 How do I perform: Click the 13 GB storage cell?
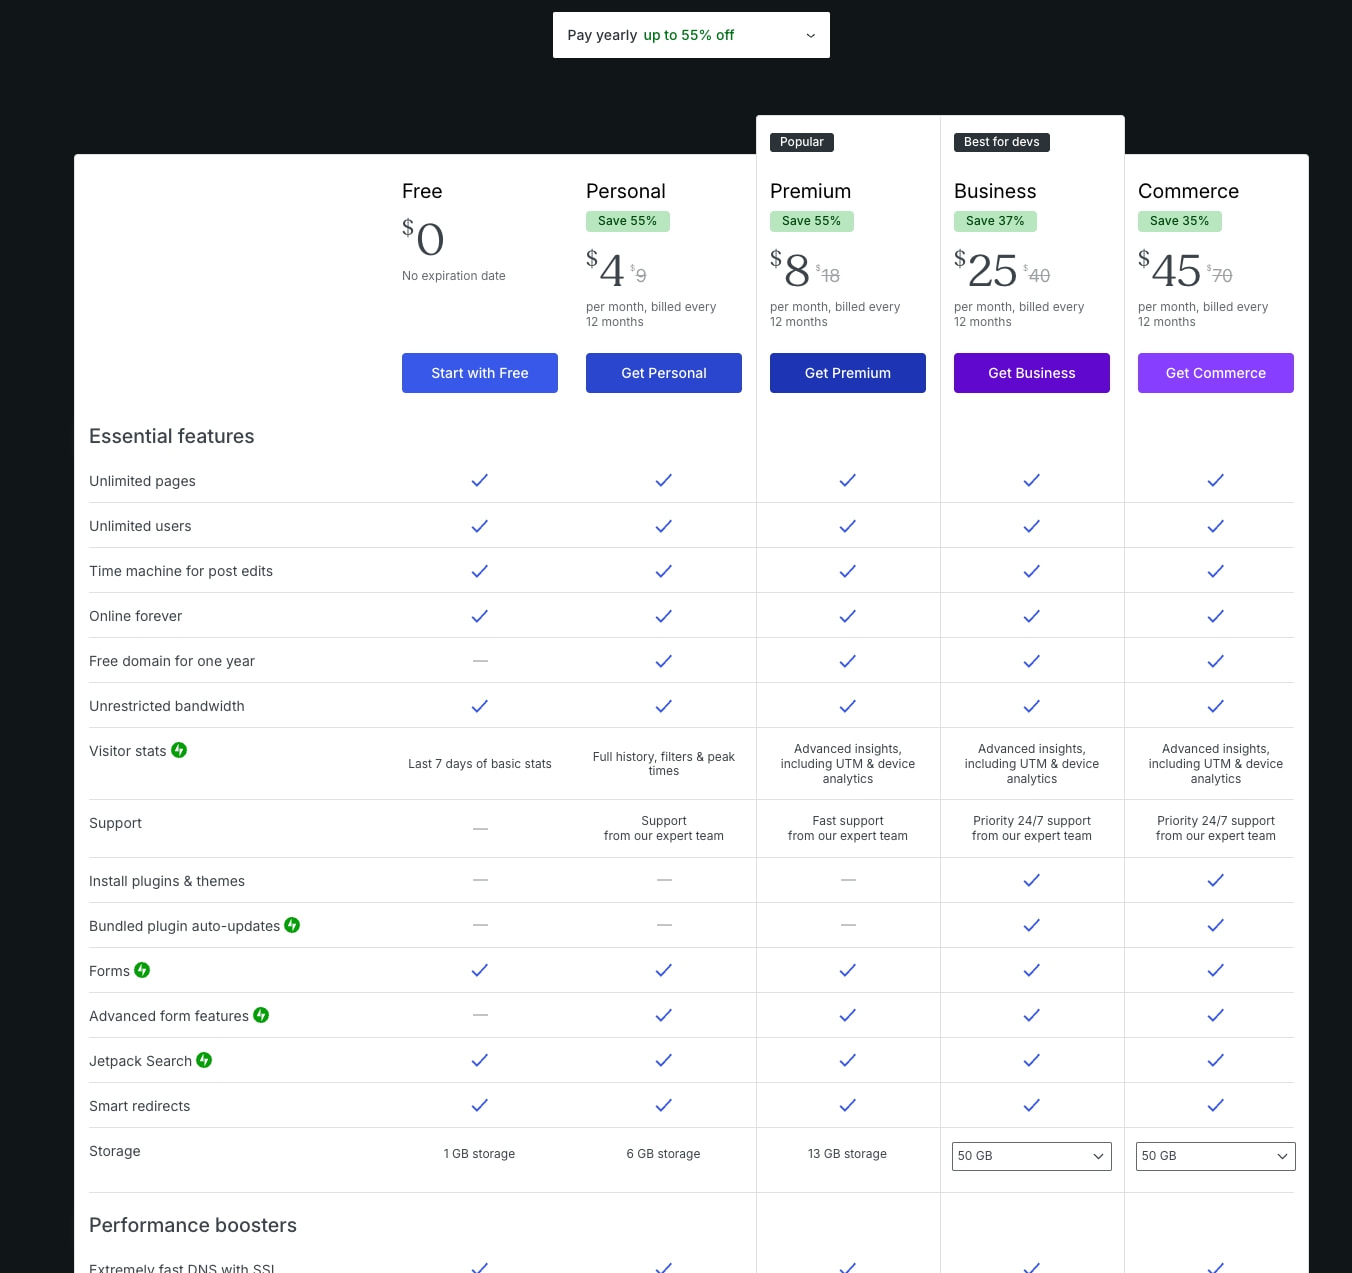click(848, 1154)
